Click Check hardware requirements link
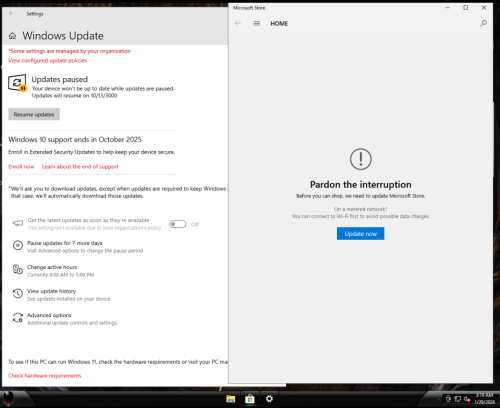The image size is (500, 408). tap(45, 375)
